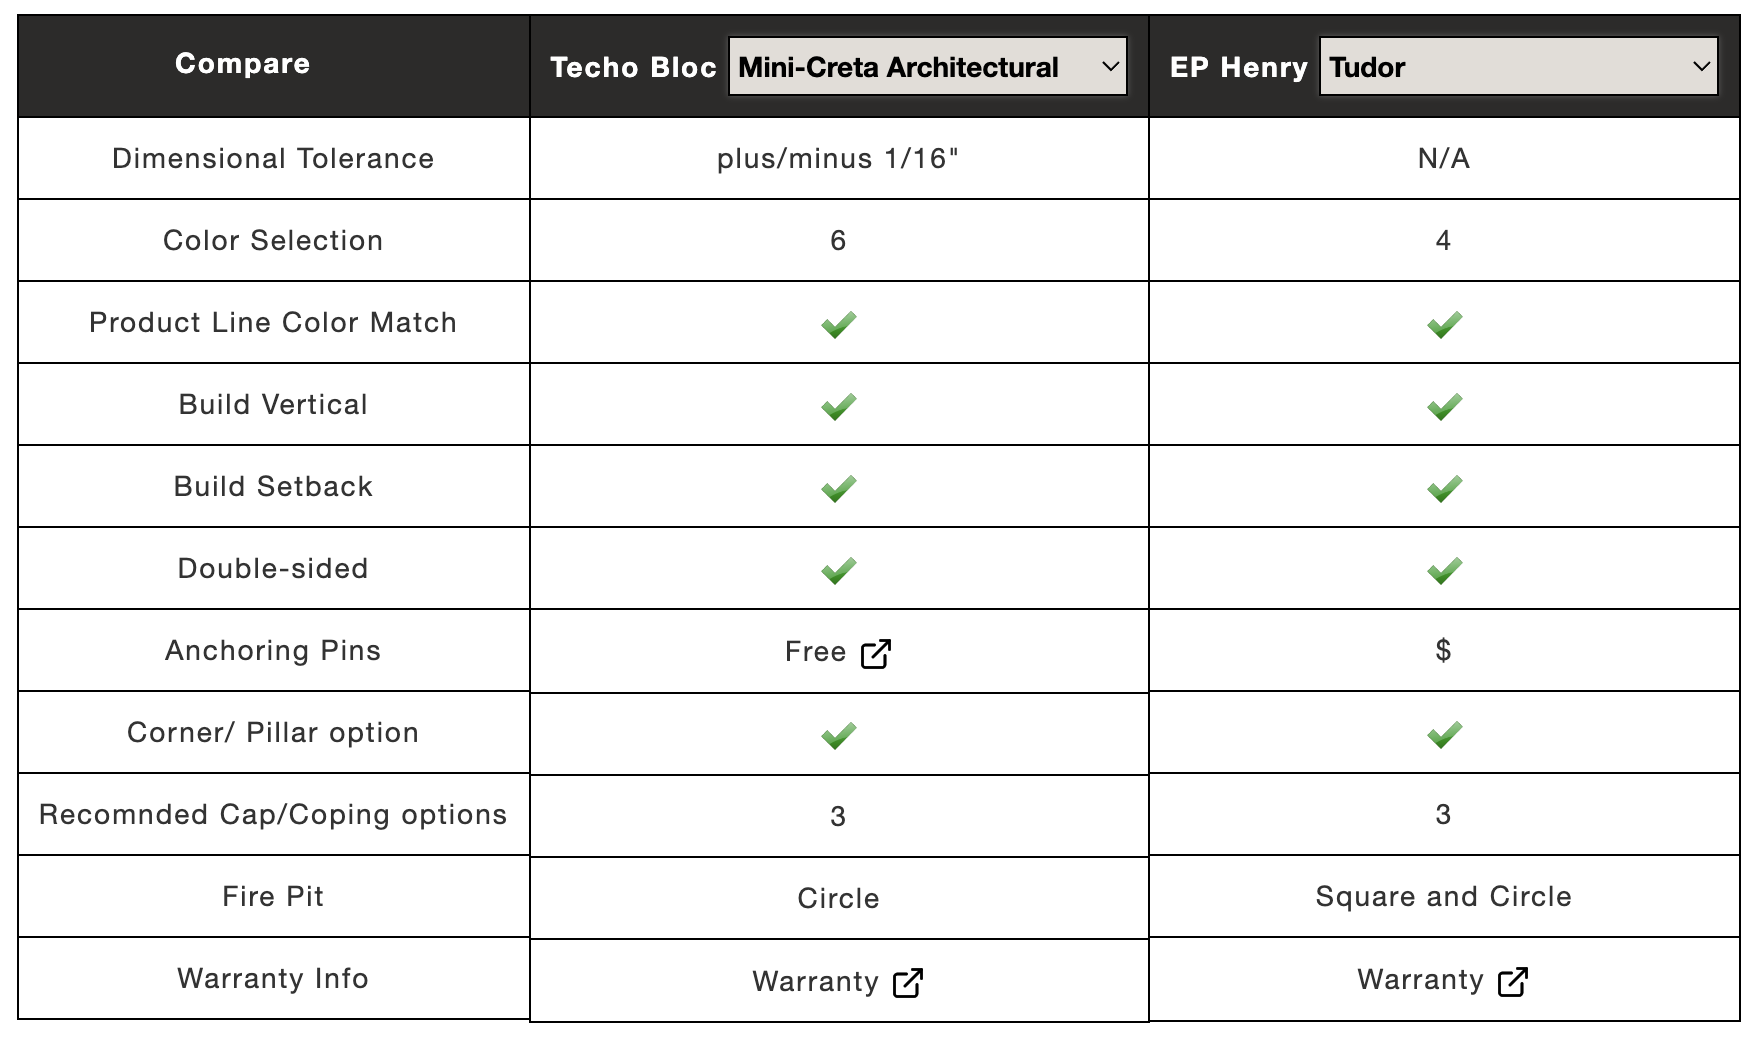
Task: Click the chevron arrow on Mini-Creta Architectural selector
Action: click(1109, 67)
